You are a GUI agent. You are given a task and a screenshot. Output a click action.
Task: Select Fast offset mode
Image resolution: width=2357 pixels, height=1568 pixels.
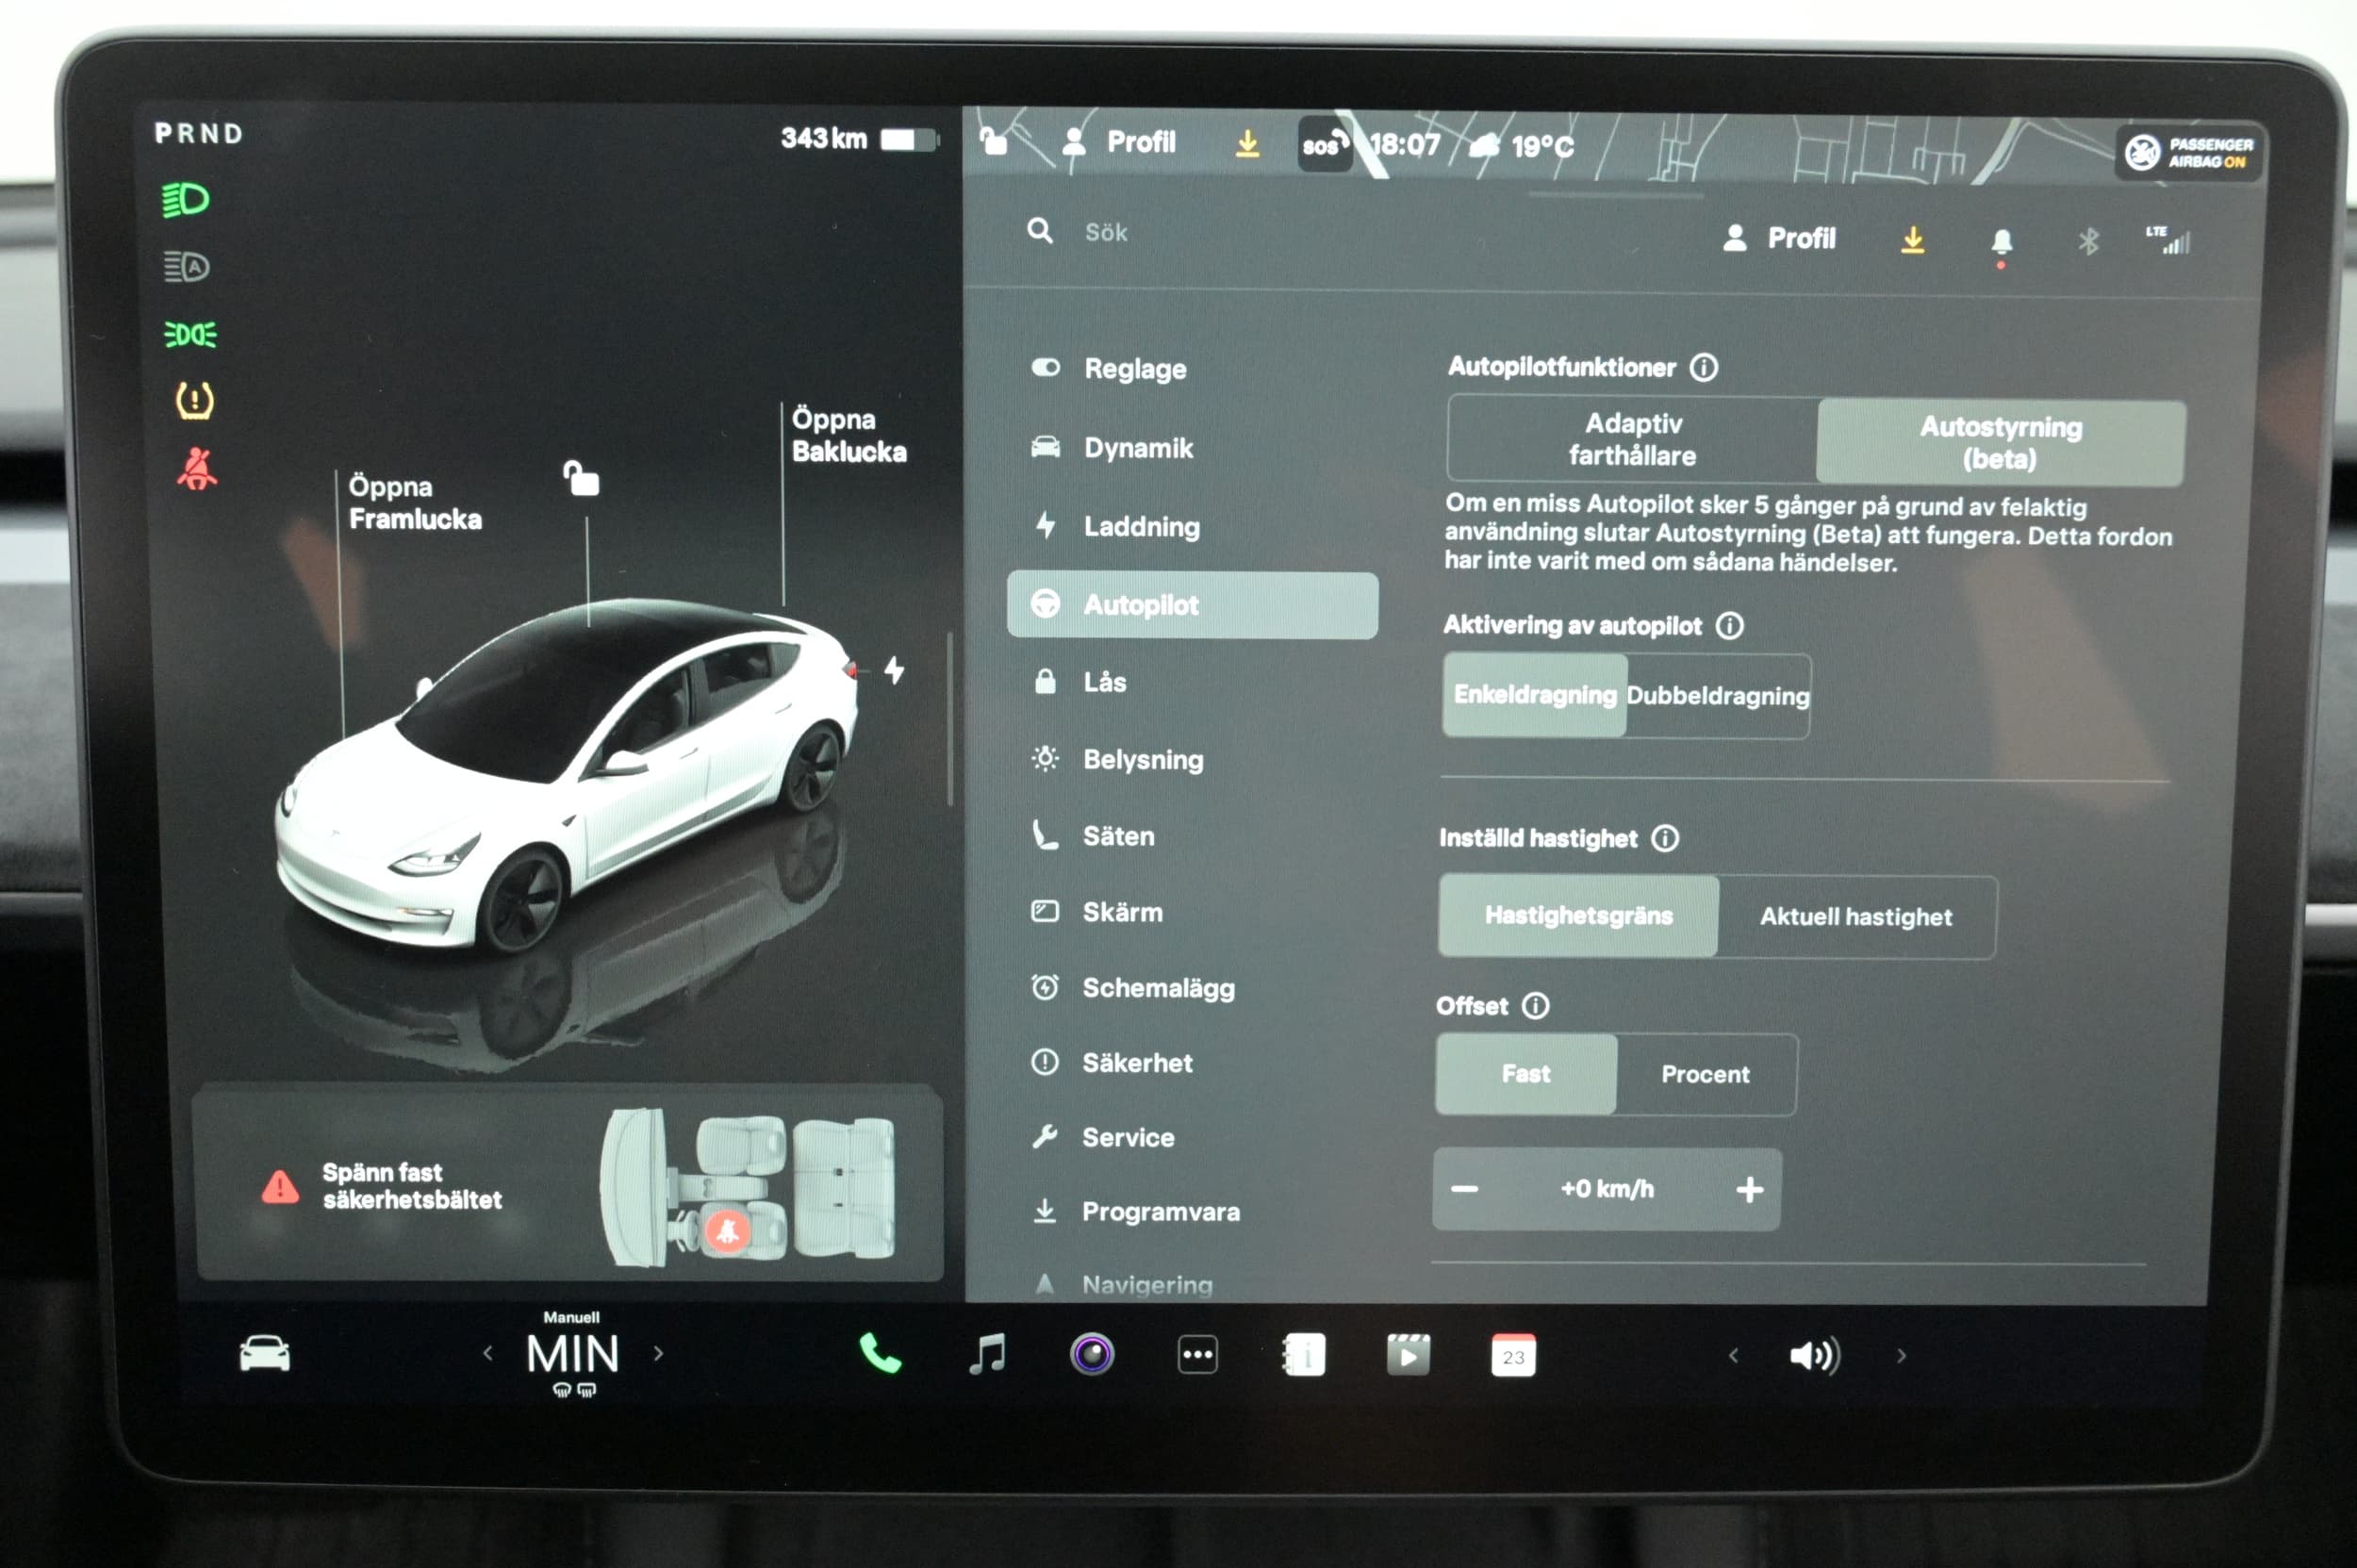point(1526,1074)
